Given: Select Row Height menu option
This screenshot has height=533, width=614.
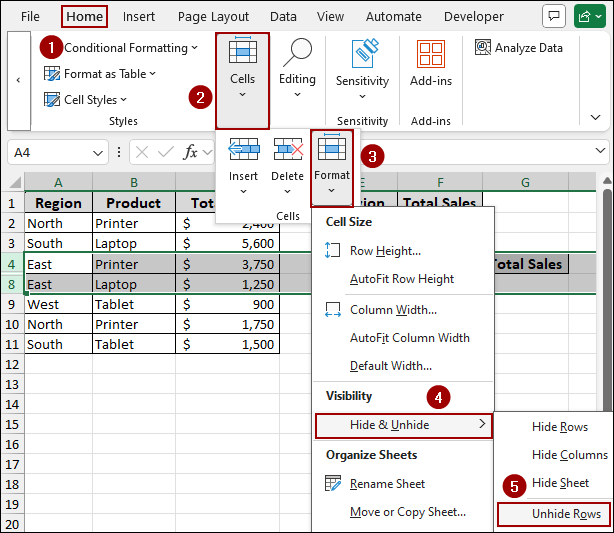Looking at the screenshot, I should (385, 251).
